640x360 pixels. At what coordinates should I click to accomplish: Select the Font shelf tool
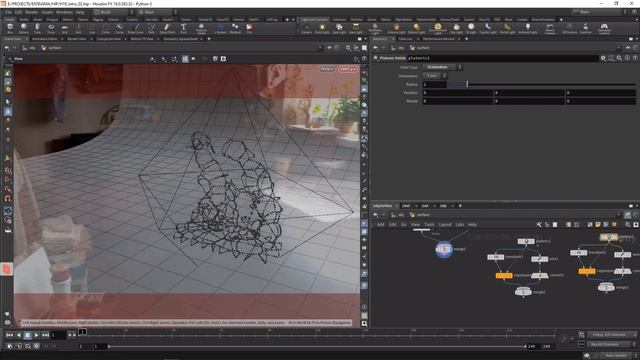click(183, 28)
